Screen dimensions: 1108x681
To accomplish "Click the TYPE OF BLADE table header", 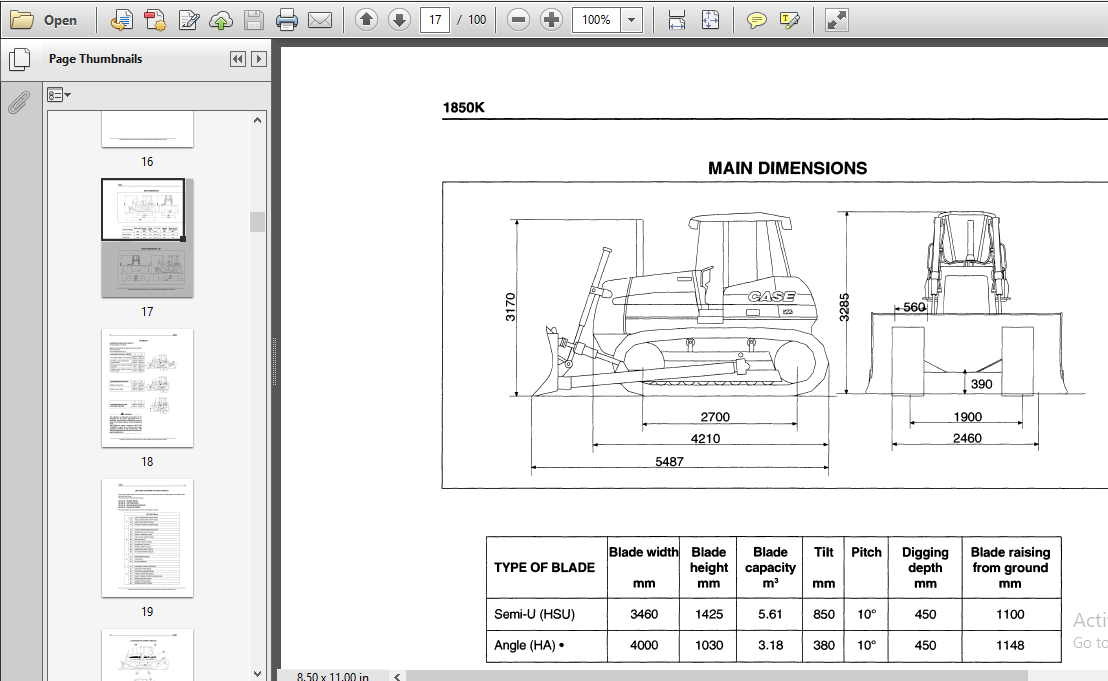I will click(x=544, y=567).
